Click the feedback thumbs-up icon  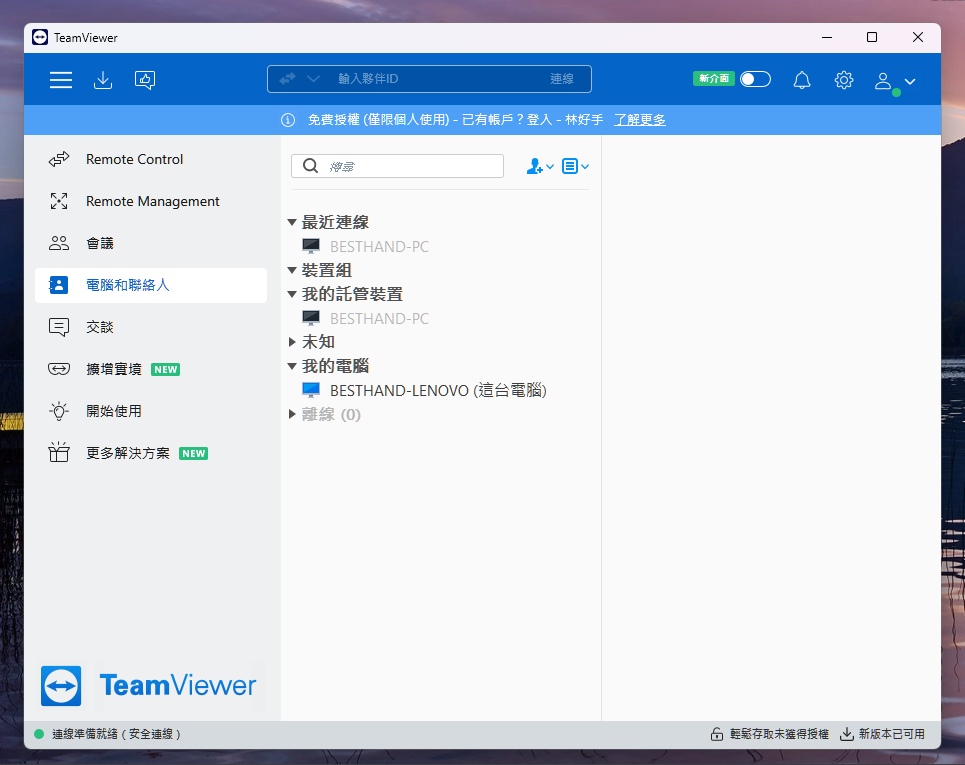145,80
